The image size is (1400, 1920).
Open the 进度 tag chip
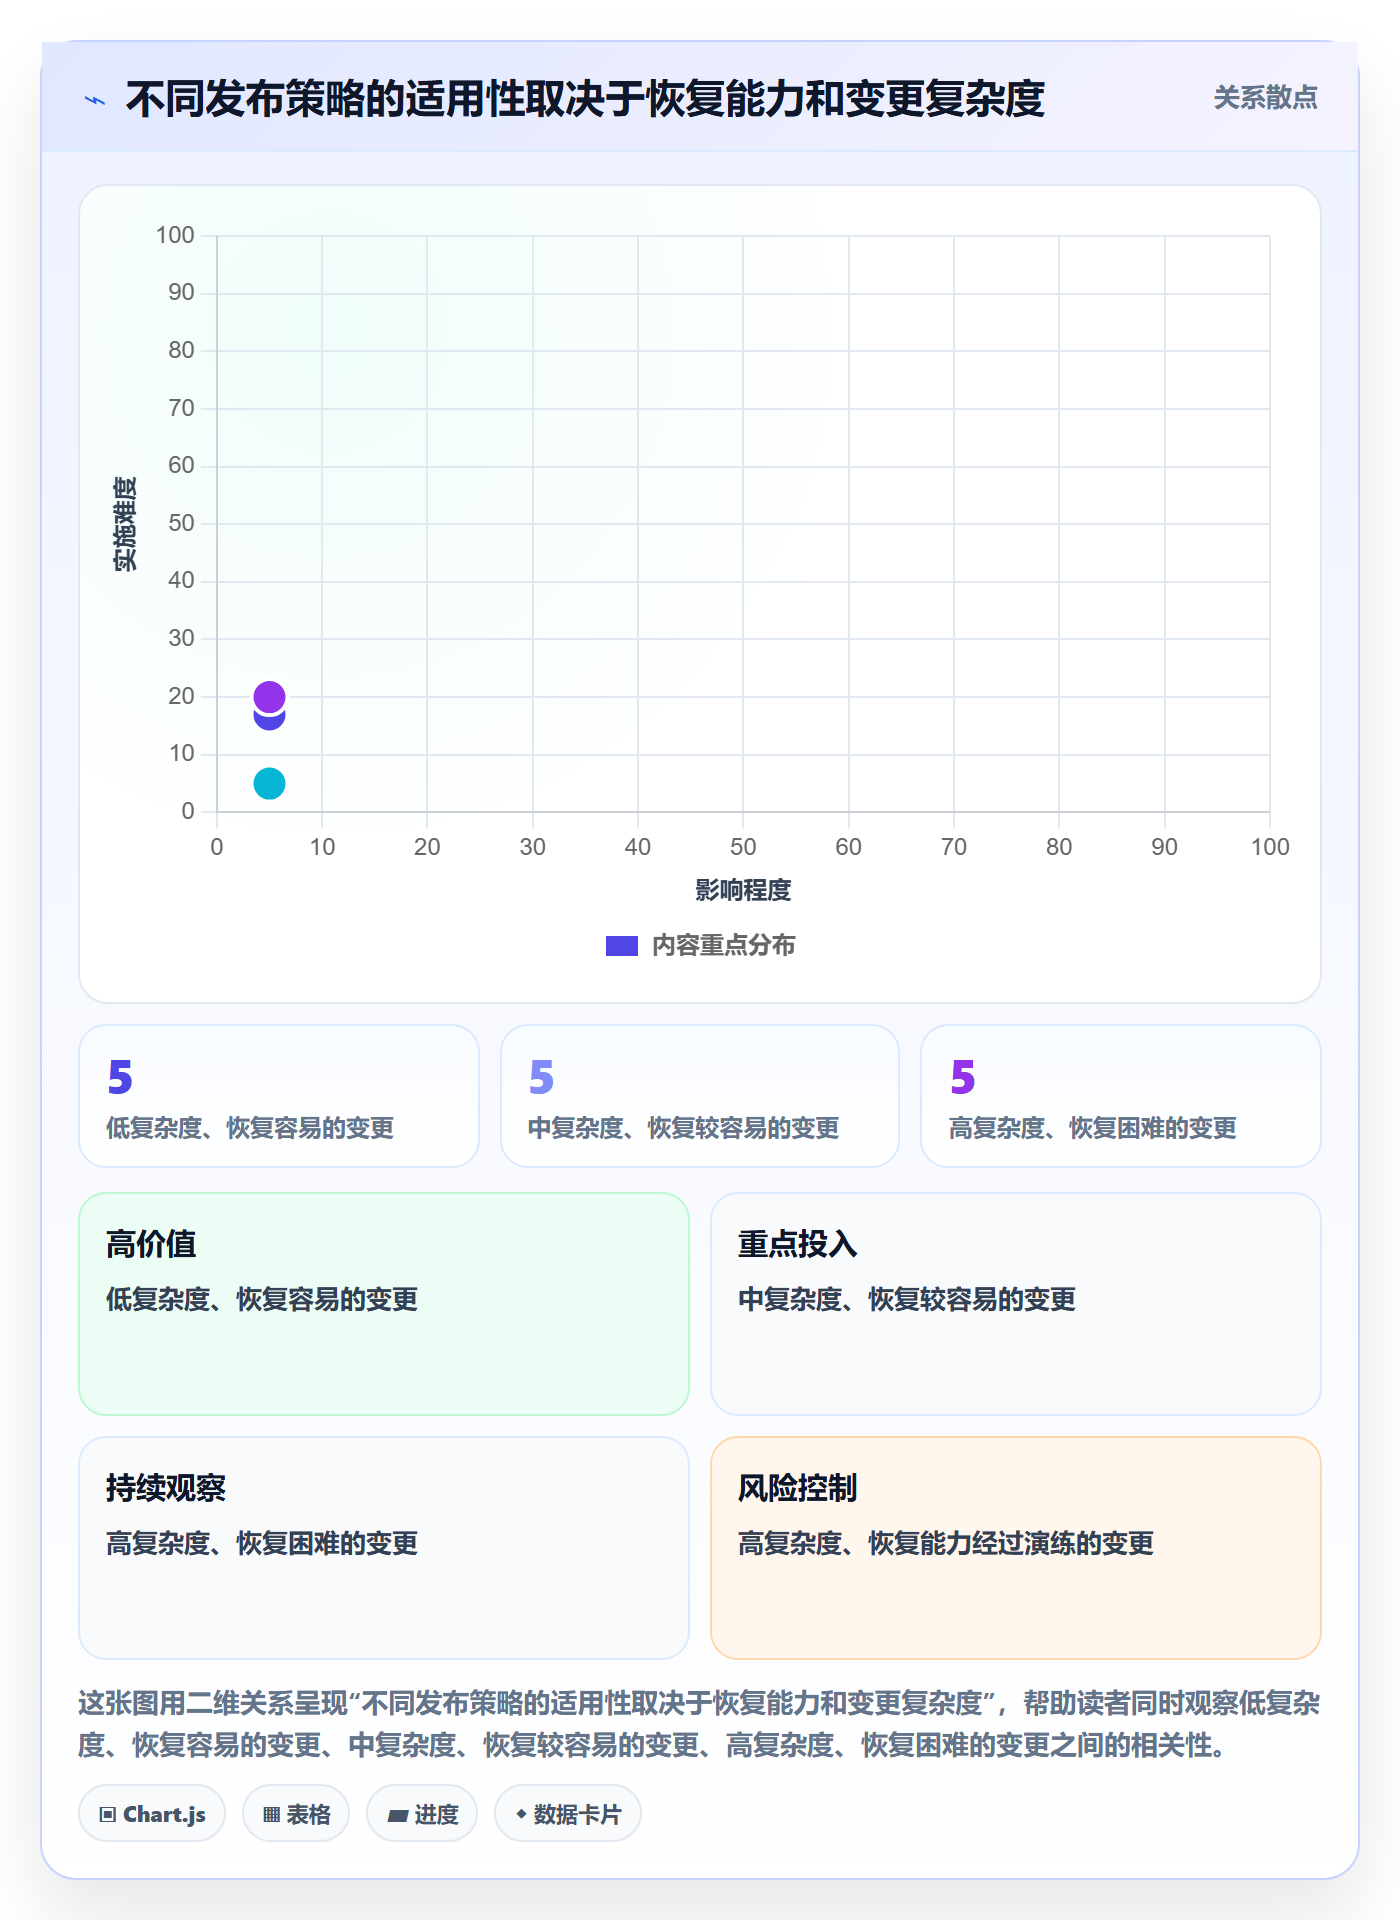(x=422, y=1814)
